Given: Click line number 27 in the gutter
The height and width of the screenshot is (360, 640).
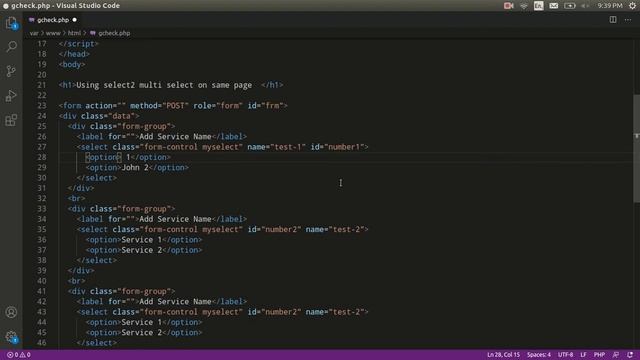Looking at the screenshot, I should coord(42,147).
